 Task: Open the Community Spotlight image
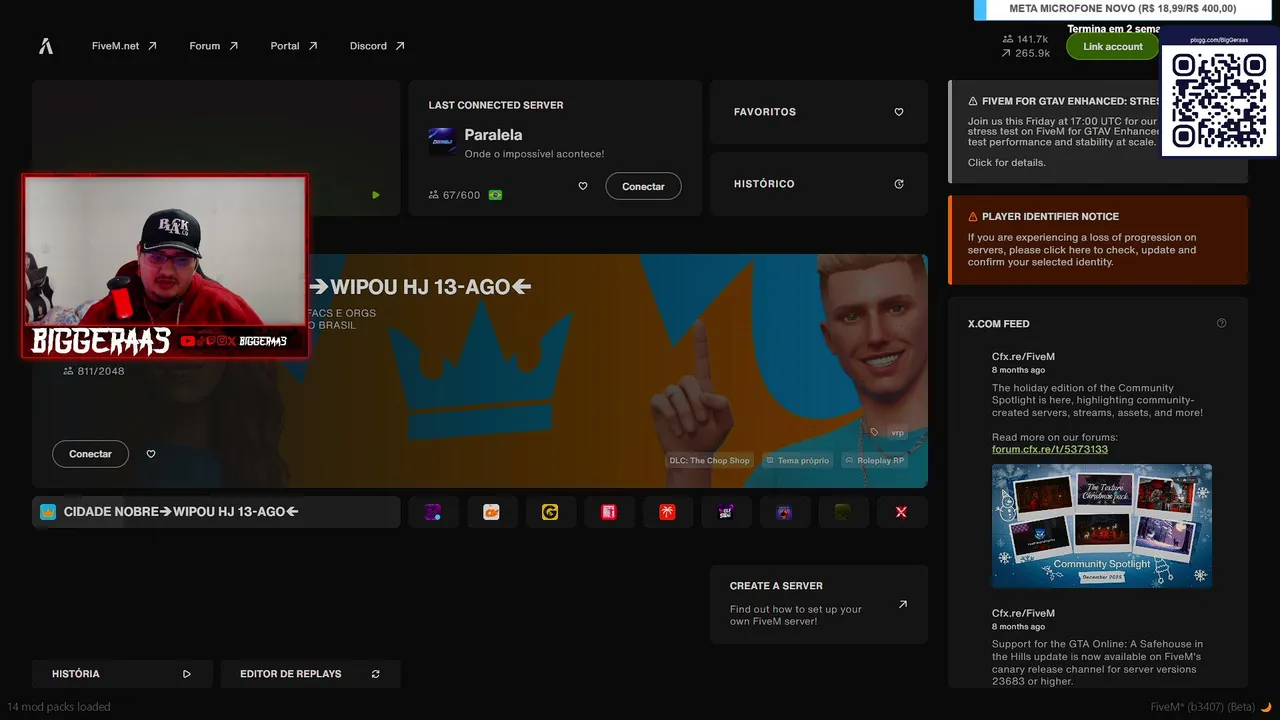(x=1102, y=526)
